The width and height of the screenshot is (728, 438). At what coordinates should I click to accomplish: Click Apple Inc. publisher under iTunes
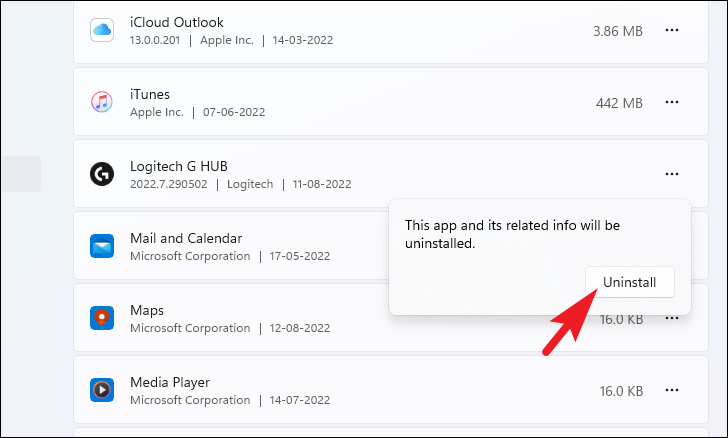(157, 112)
